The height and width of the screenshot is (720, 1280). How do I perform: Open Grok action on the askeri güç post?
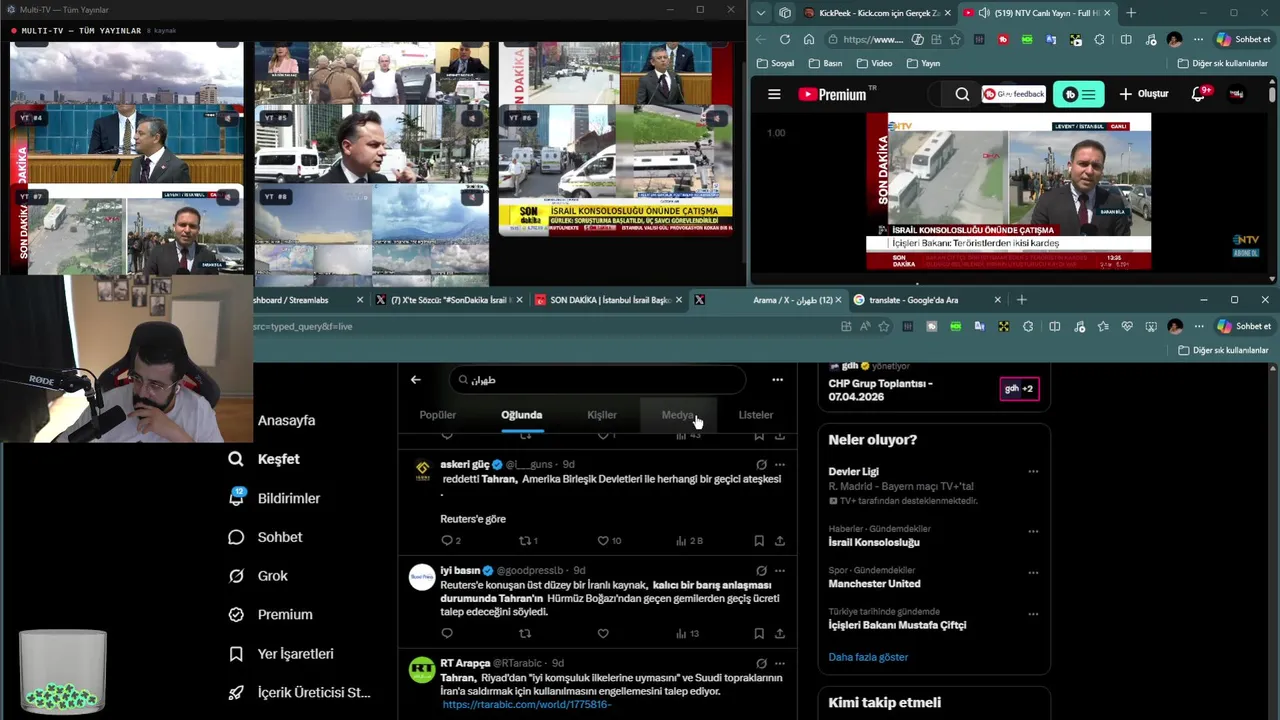pyautogui.click(x=761, y=465)
